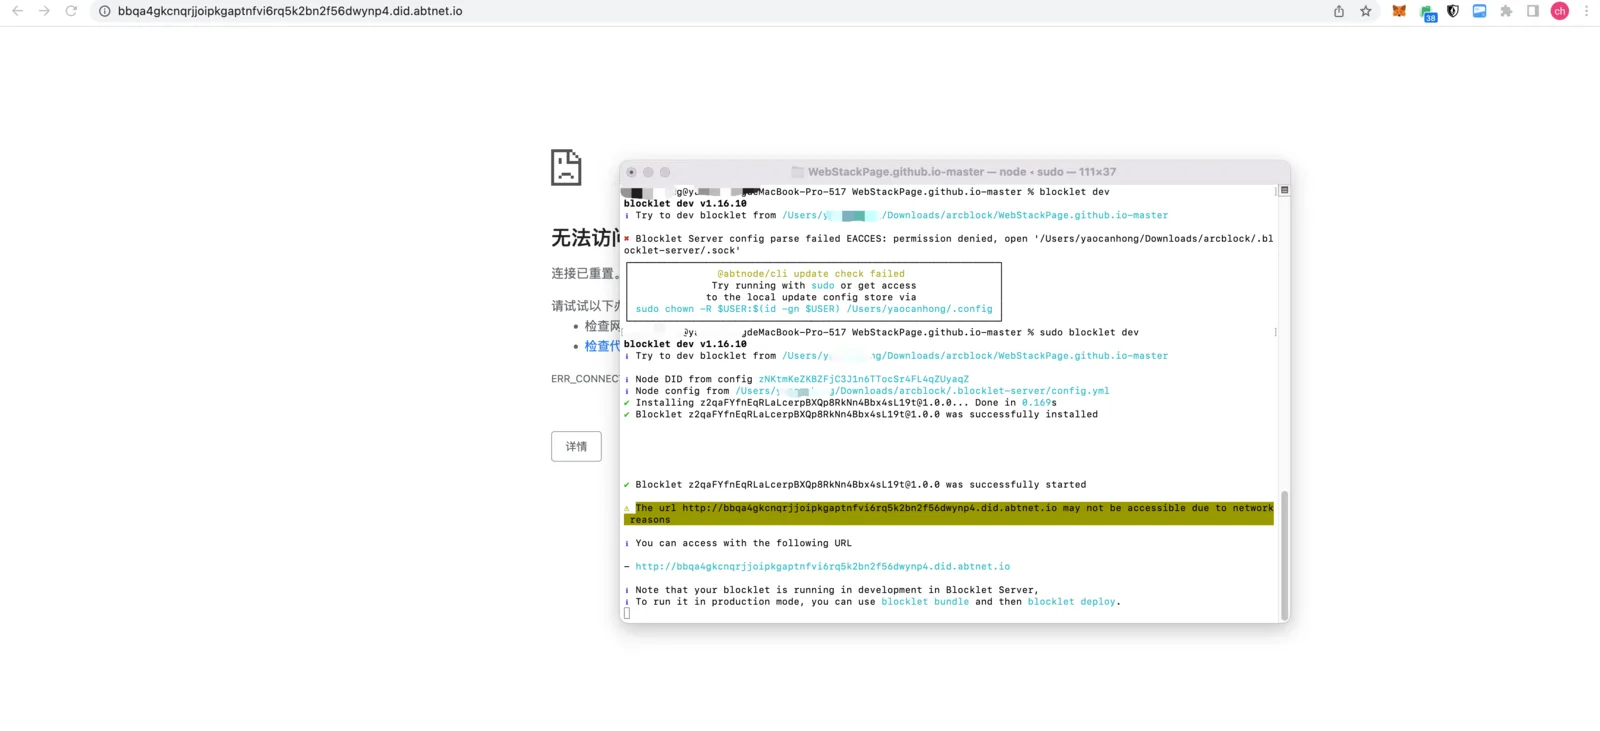
Task: Click the terminal window close button
Action: coord(631,172)
